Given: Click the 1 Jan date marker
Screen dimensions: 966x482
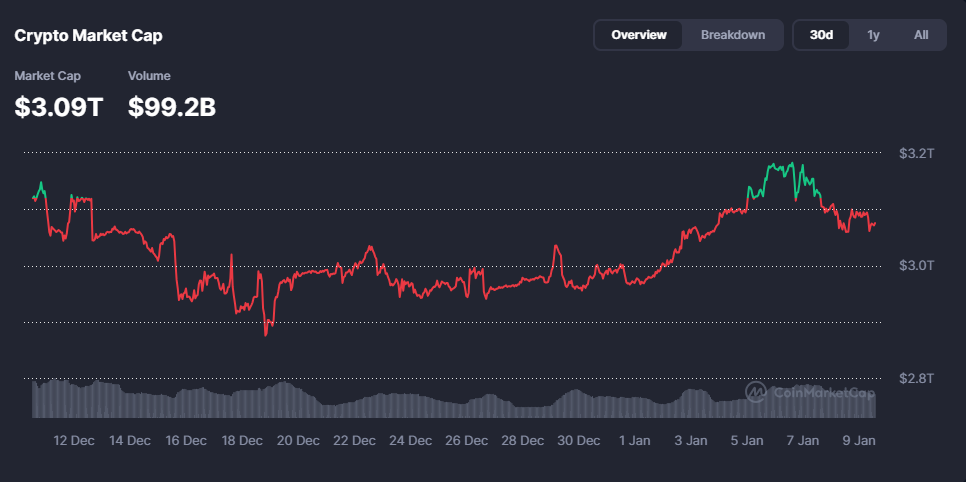Looking at the screenshot, I should pyautogui.click(x=635, y=441).
